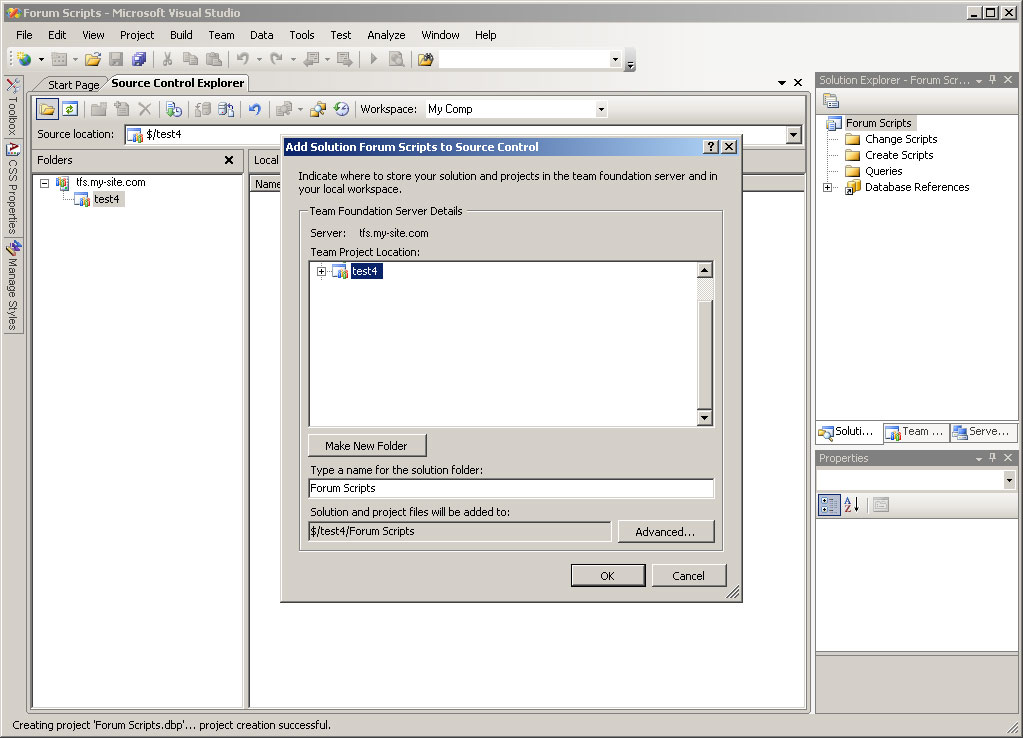Open the Tools menu
The width and height of the screenshot is (1023, 738).
301,35
